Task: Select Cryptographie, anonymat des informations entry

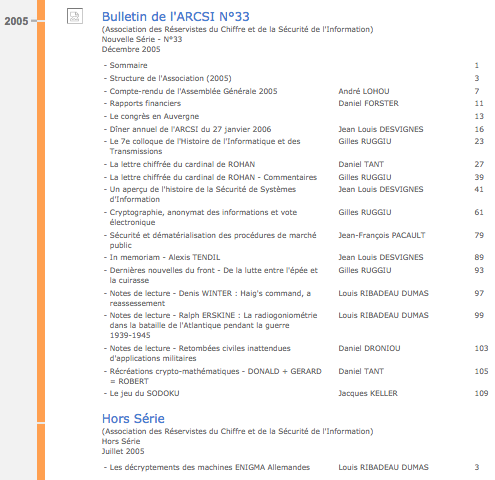Action: click(203, 217)
